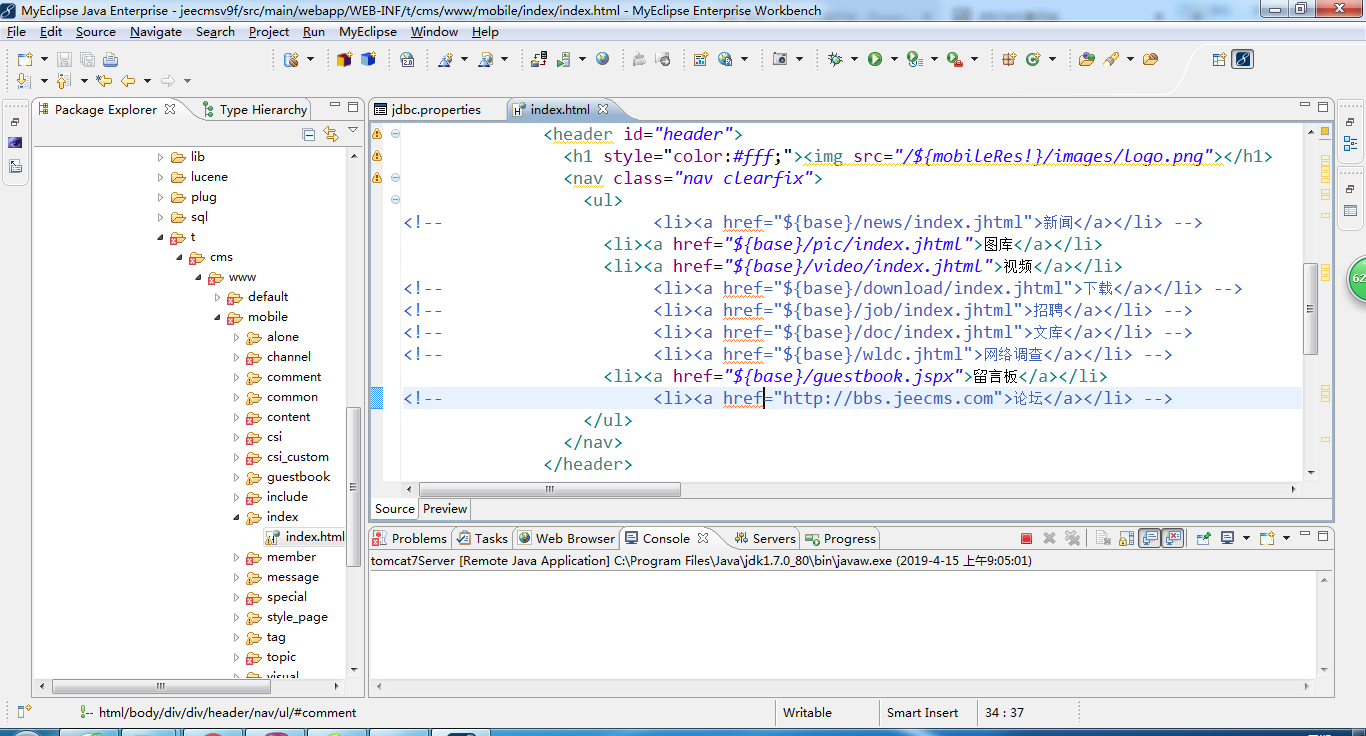The width and height of the screenshot is (1366, 736).
Task: Open the MyEclipse menu
Action: tap(367, 31)
